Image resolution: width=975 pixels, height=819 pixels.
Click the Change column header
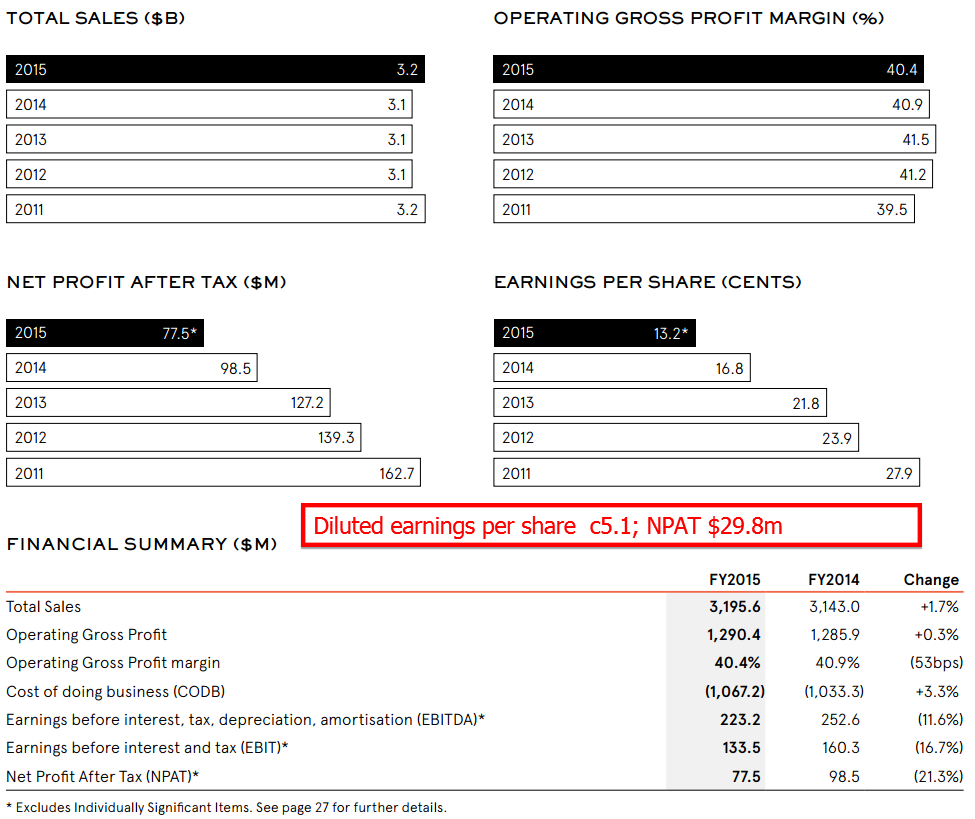point(930,580)
